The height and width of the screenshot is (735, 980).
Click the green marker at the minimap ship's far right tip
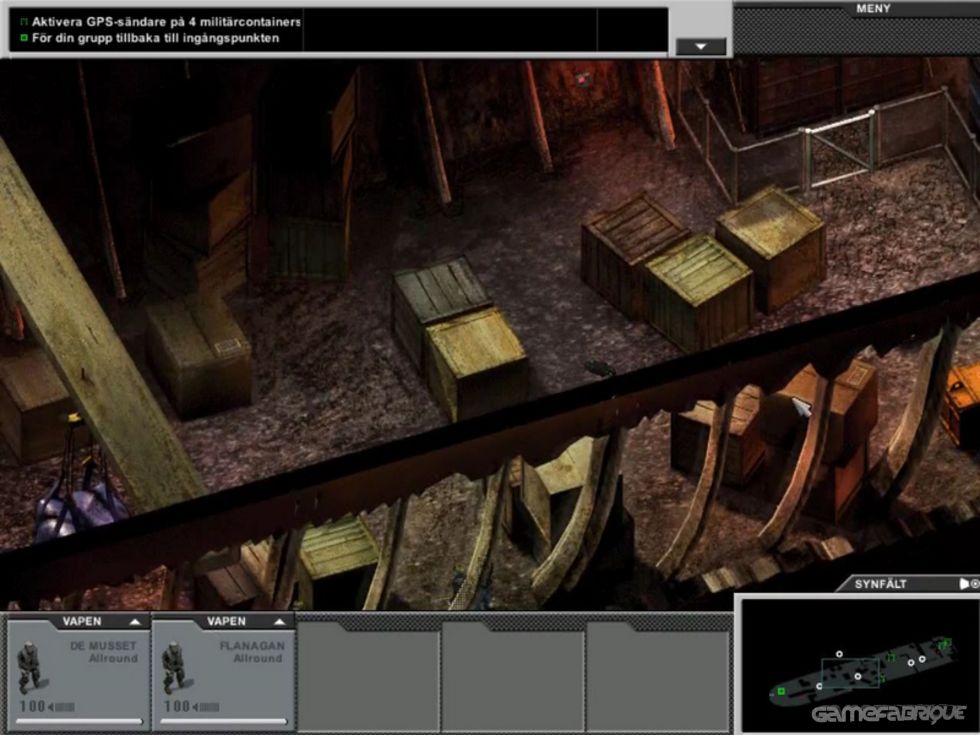pyautogui.click(x=946, y=642)
